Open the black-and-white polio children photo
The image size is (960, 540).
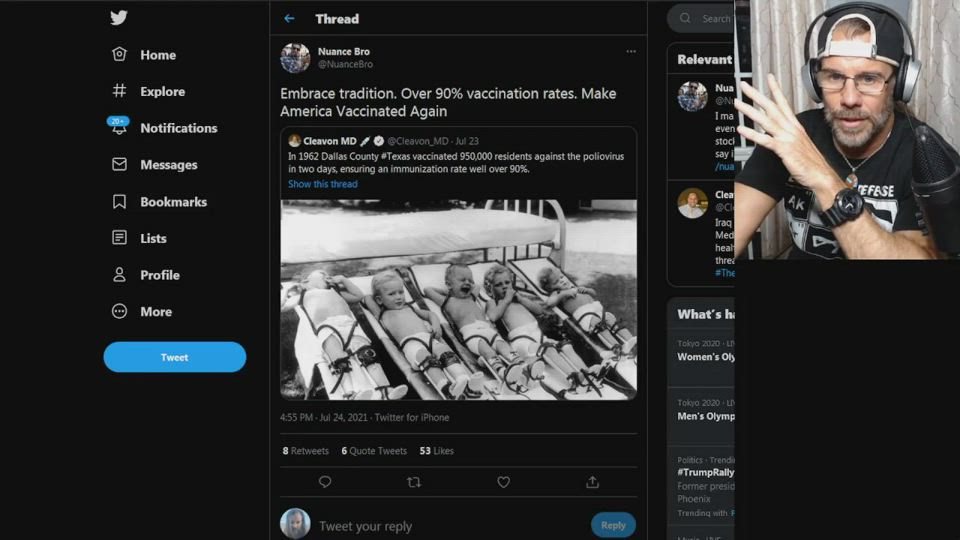pyautogui.click(x=458, y=299)
